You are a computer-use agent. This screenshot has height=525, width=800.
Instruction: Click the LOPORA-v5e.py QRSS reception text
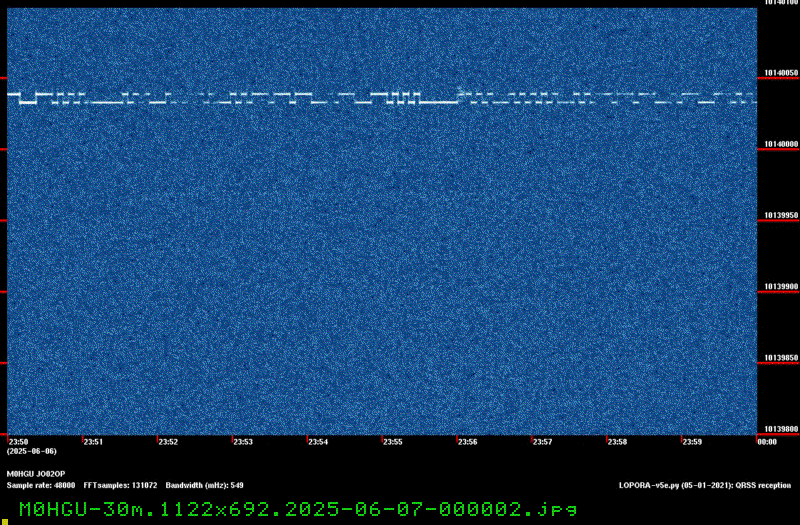click(705, 485)
